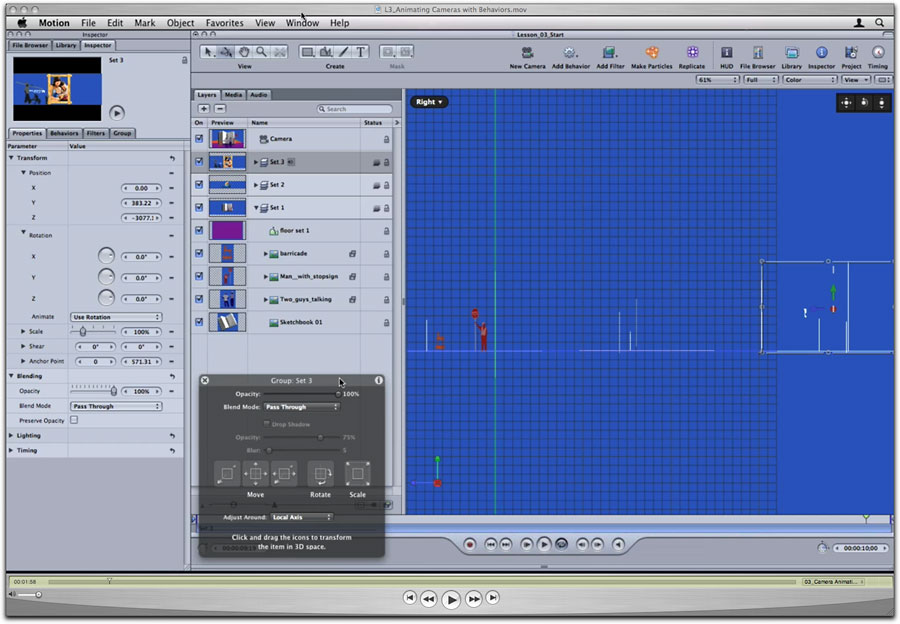Viewport: 900px width, 624px height.
Task: Toggle the Set 2 layer checkbox
Action: pyautogui.click(x=199, y=185)
